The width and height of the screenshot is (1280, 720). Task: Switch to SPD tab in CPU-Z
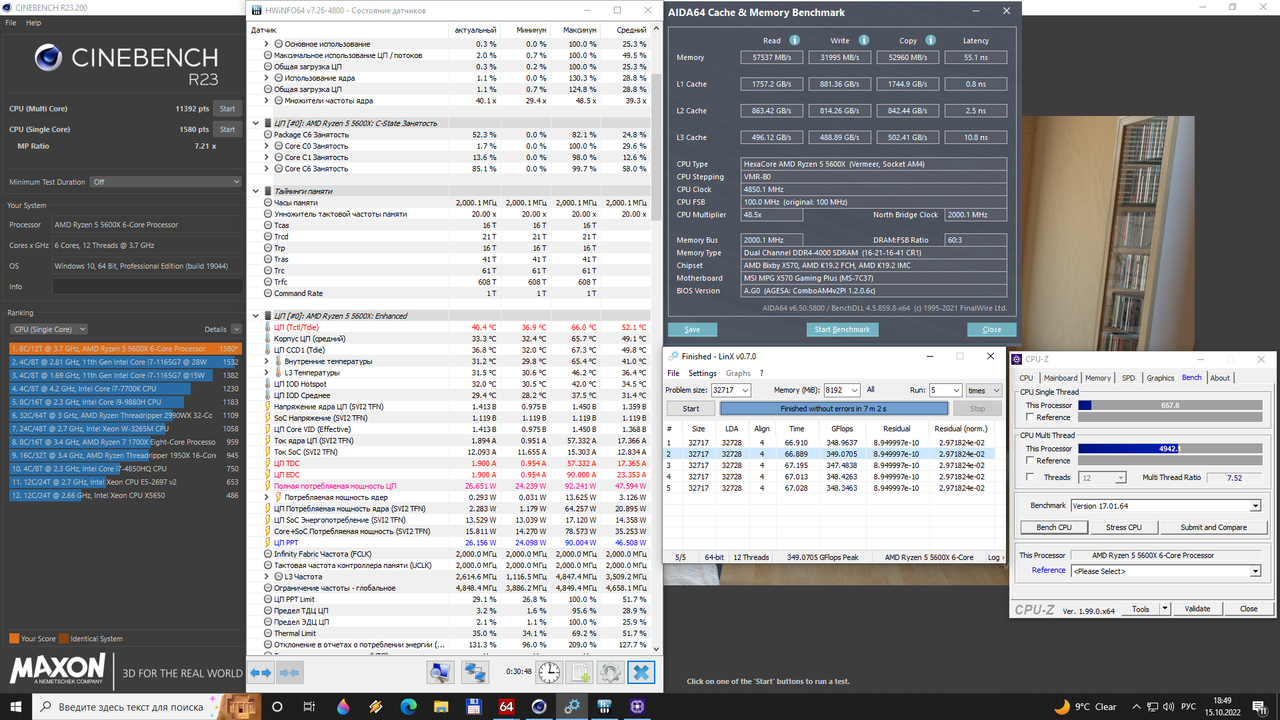click(x=1129, y=378)
